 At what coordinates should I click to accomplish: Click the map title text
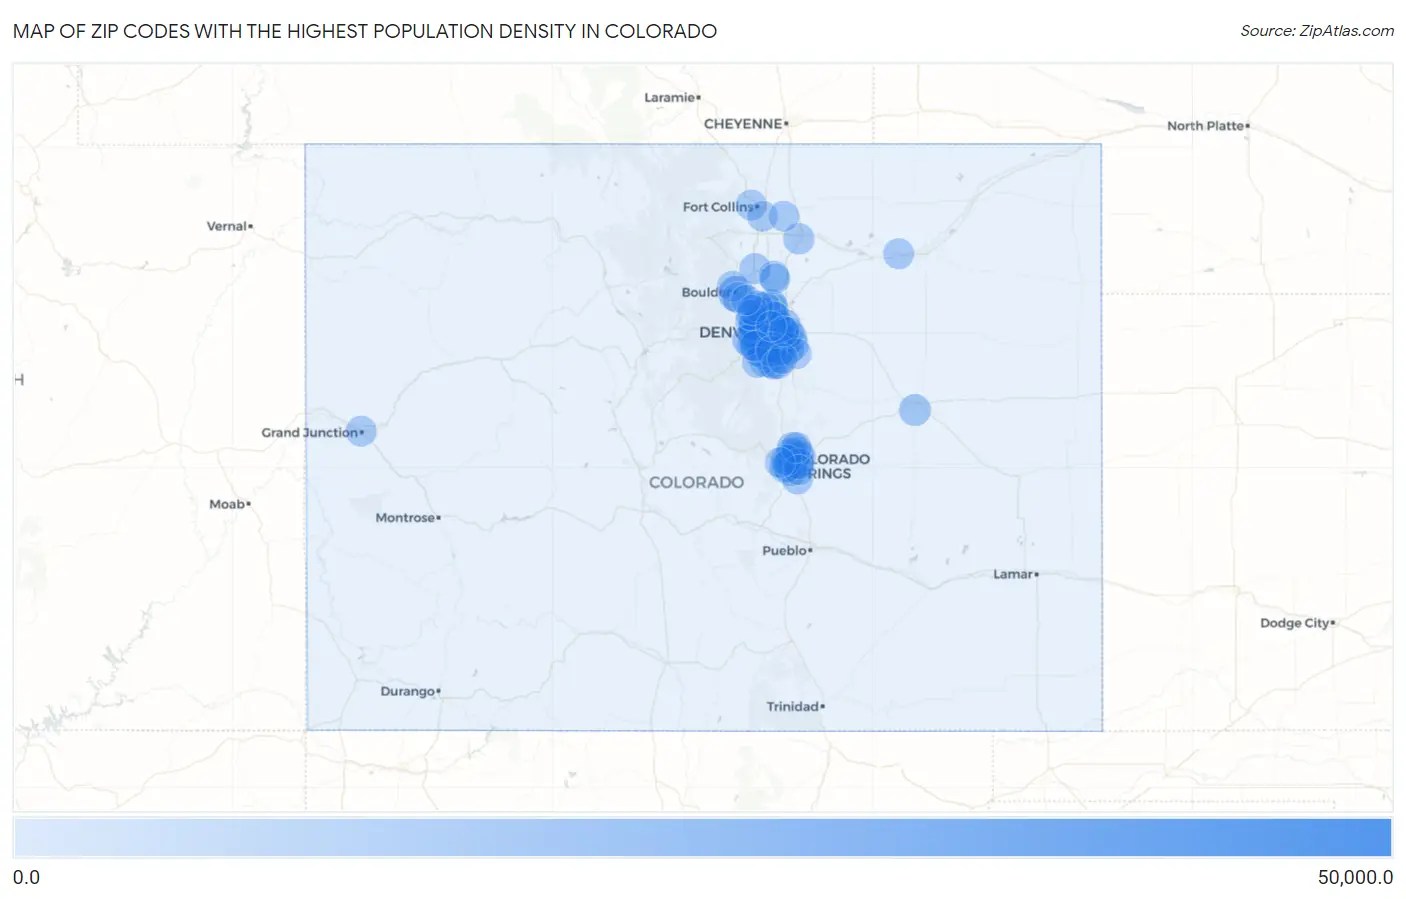tap(365, 31)
